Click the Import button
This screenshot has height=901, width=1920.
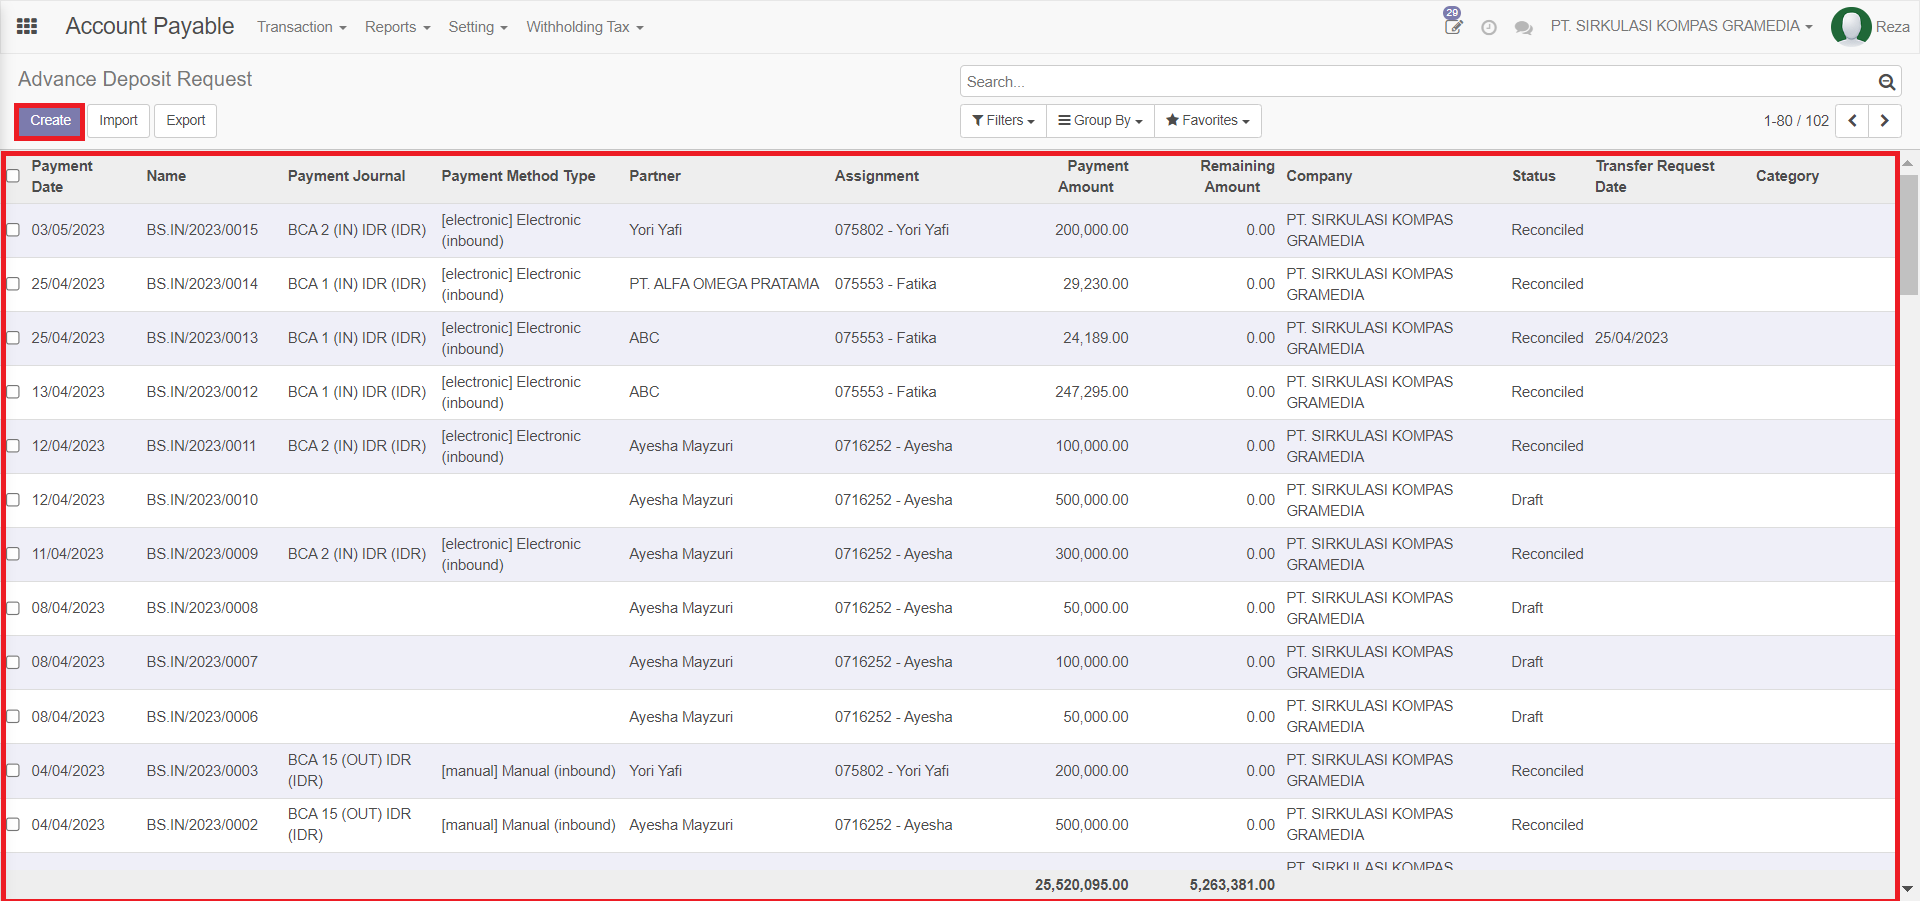click(x=118, y=121)
